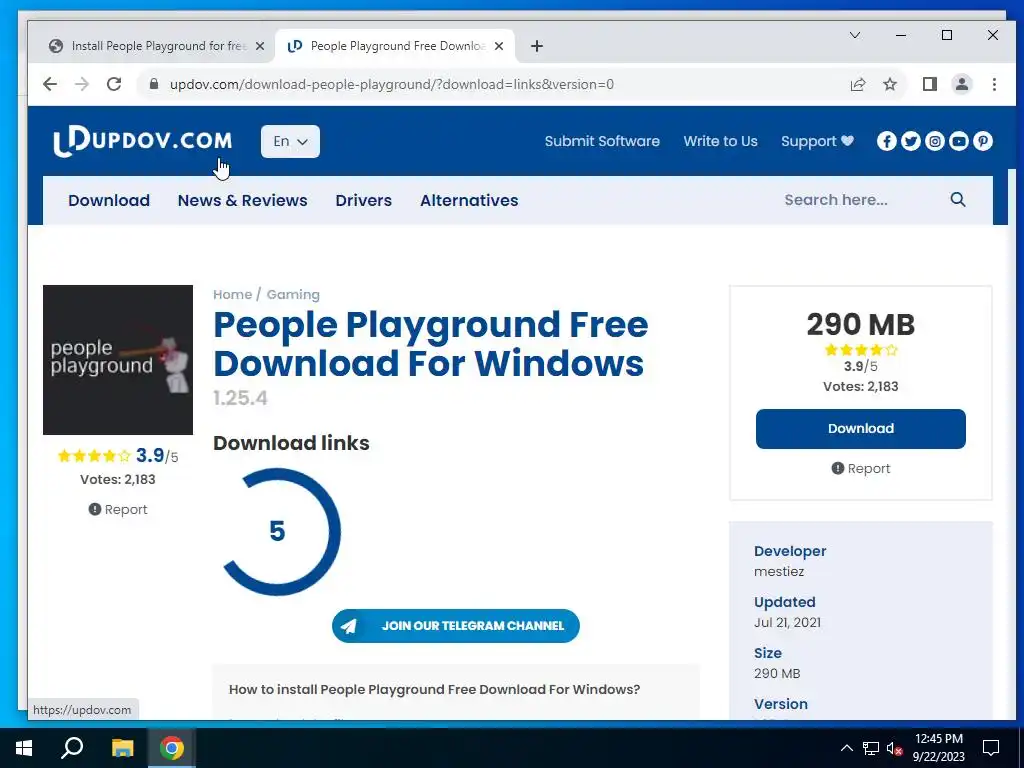Screen dimensions: 1024x768
Task: Click the countdown progress circle
Action: click(x=278, y=531)
